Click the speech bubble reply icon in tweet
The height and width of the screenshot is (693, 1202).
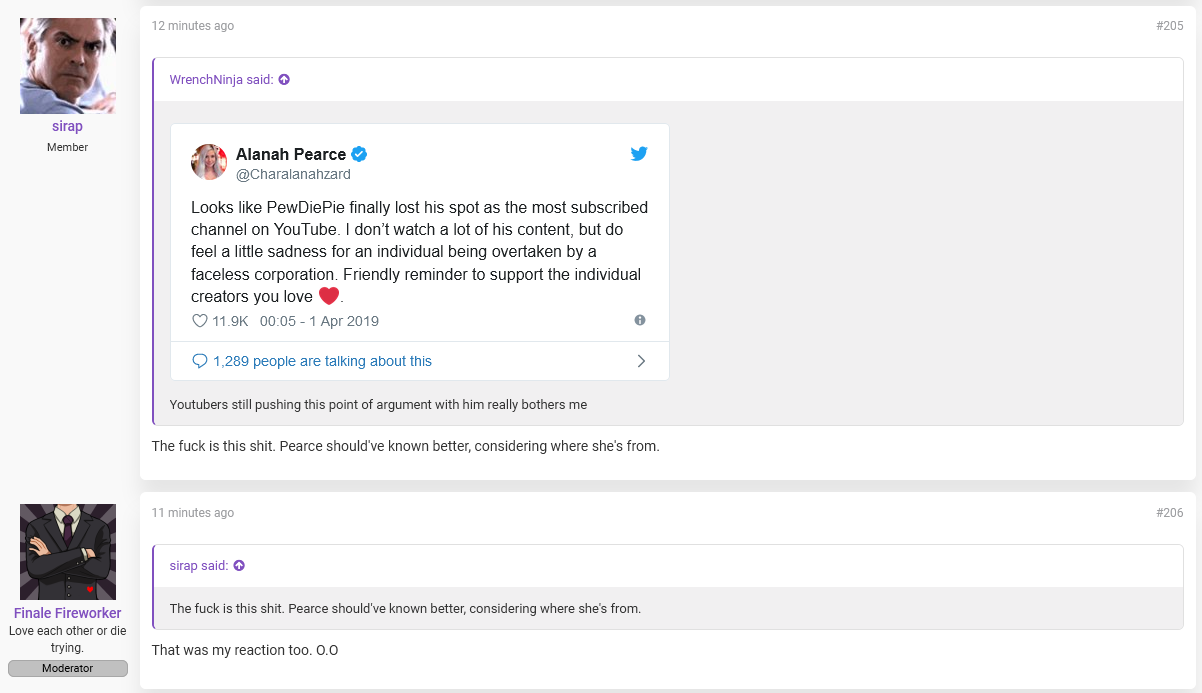pos(199,361)
